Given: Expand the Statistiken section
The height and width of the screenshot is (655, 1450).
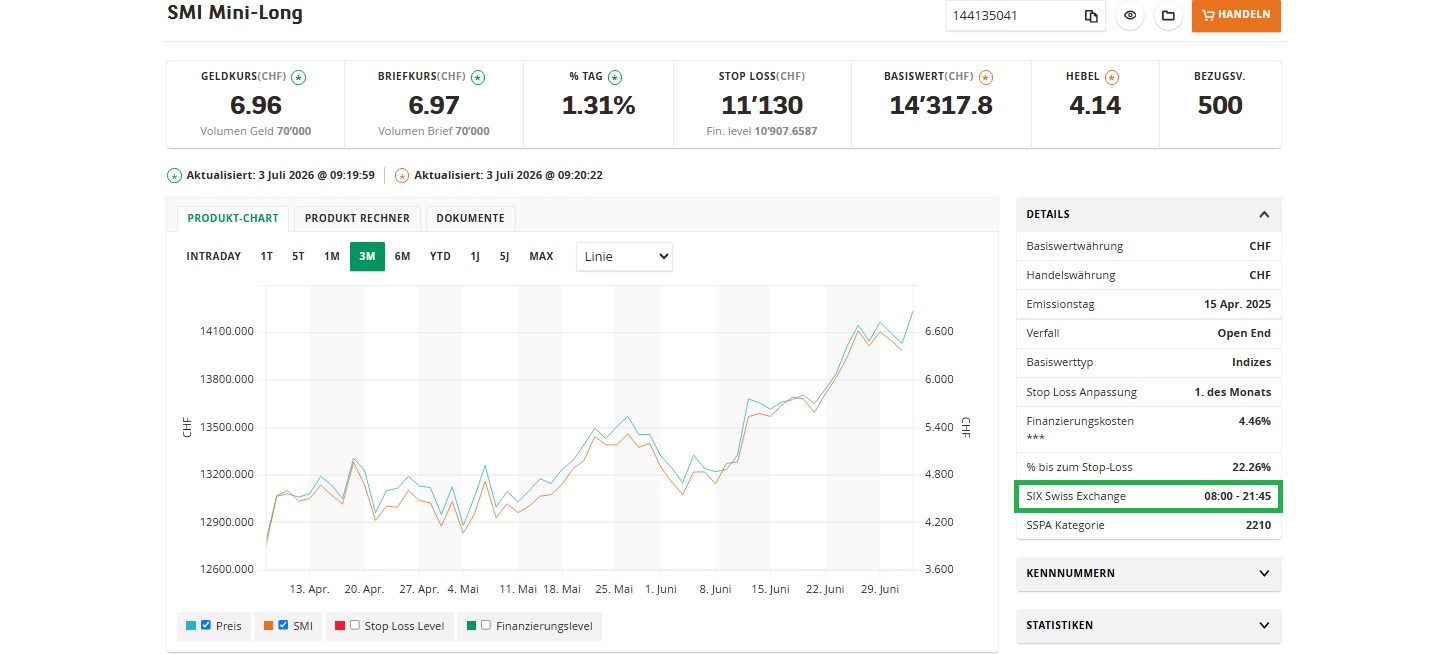Looking at the screenshot, I should point(1148,625).
